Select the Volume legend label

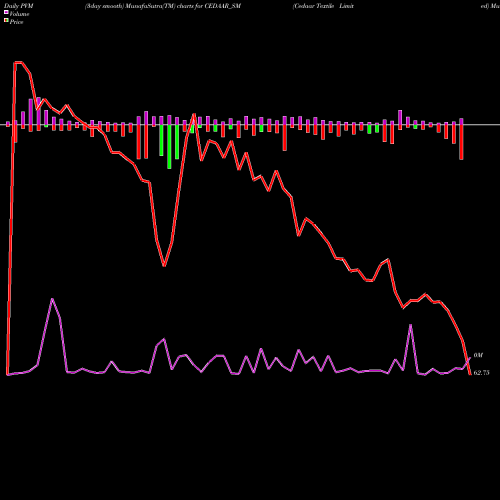pyautogui.click(x=19, y=14)
